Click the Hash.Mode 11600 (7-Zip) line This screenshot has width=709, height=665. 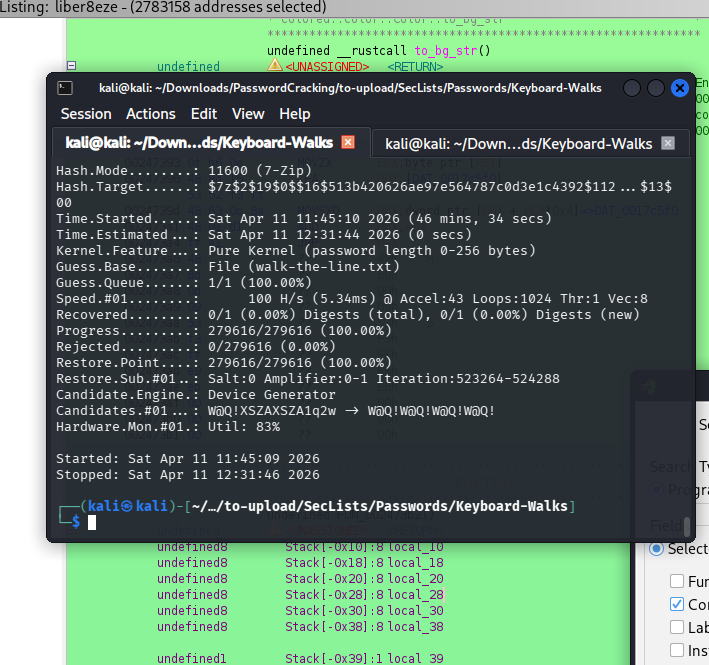[184, 170]
